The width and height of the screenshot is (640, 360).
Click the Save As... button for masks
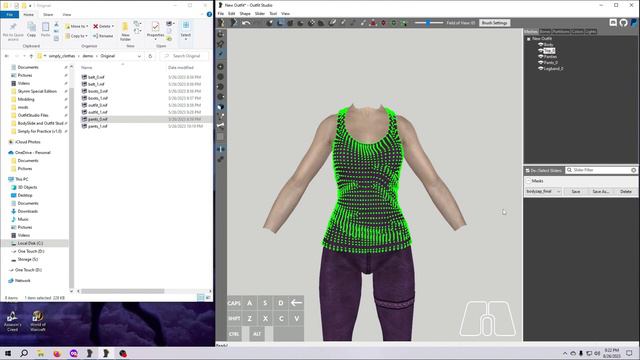pyautogui.click(x=600, y=191)
